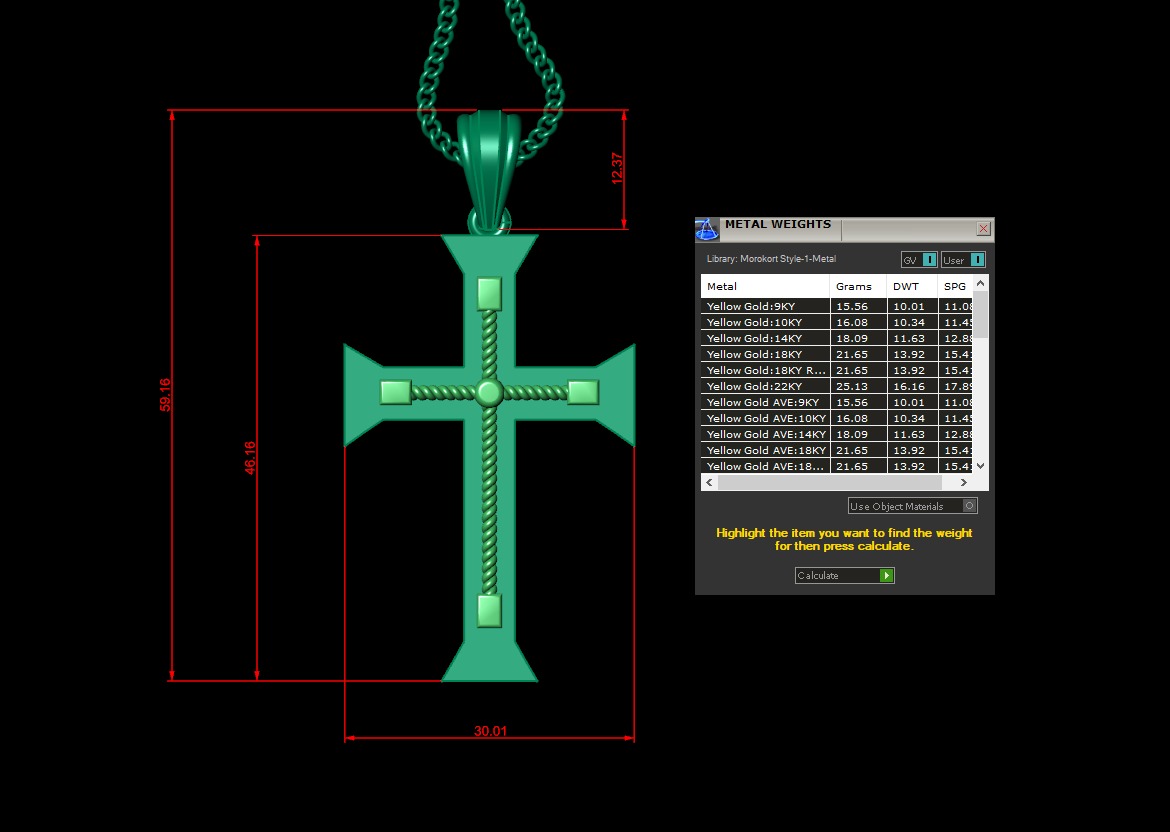The height and width of the screenshot is (832, 1170).
Task: Click the 46.16 cross height dimension
Action: coord(250,457)
